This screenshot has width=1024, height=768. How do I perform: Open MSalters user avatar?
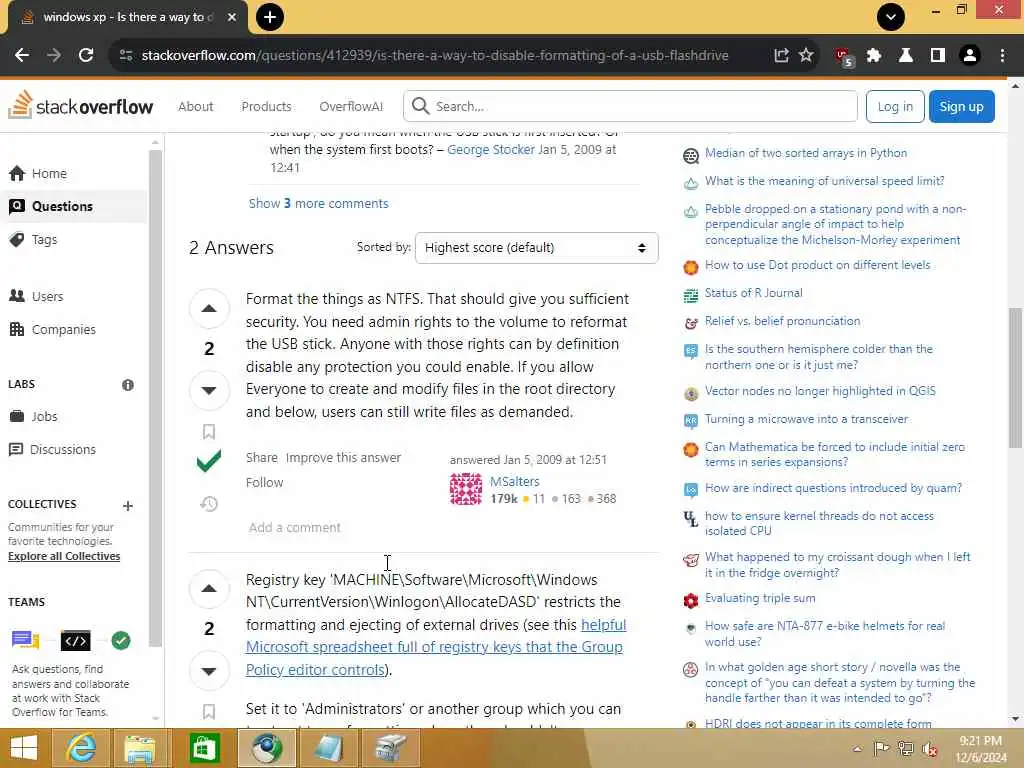466,489
